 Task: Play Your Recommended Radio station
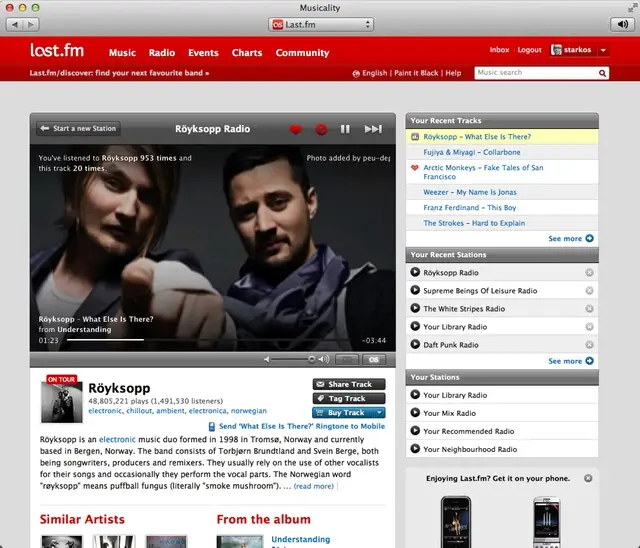click(415, 430)
